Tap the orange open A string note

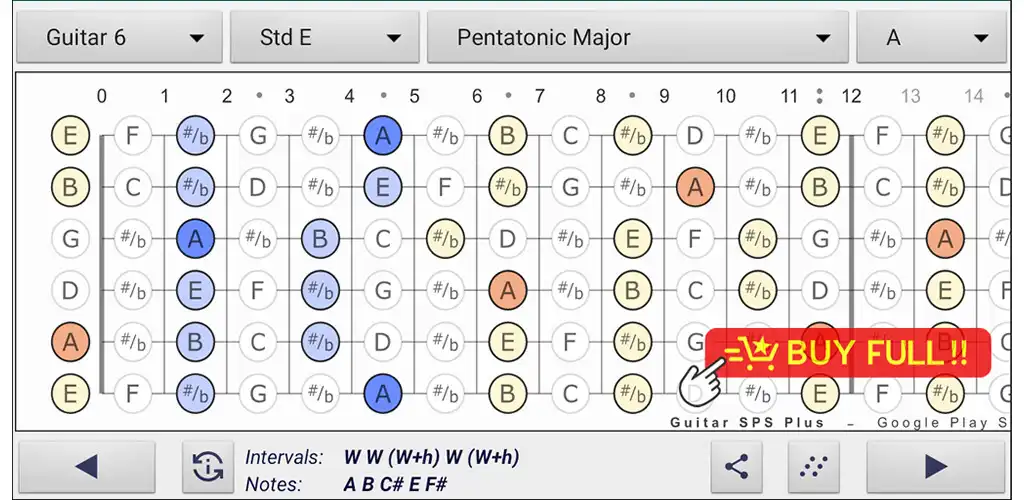[x=70, y=342]
